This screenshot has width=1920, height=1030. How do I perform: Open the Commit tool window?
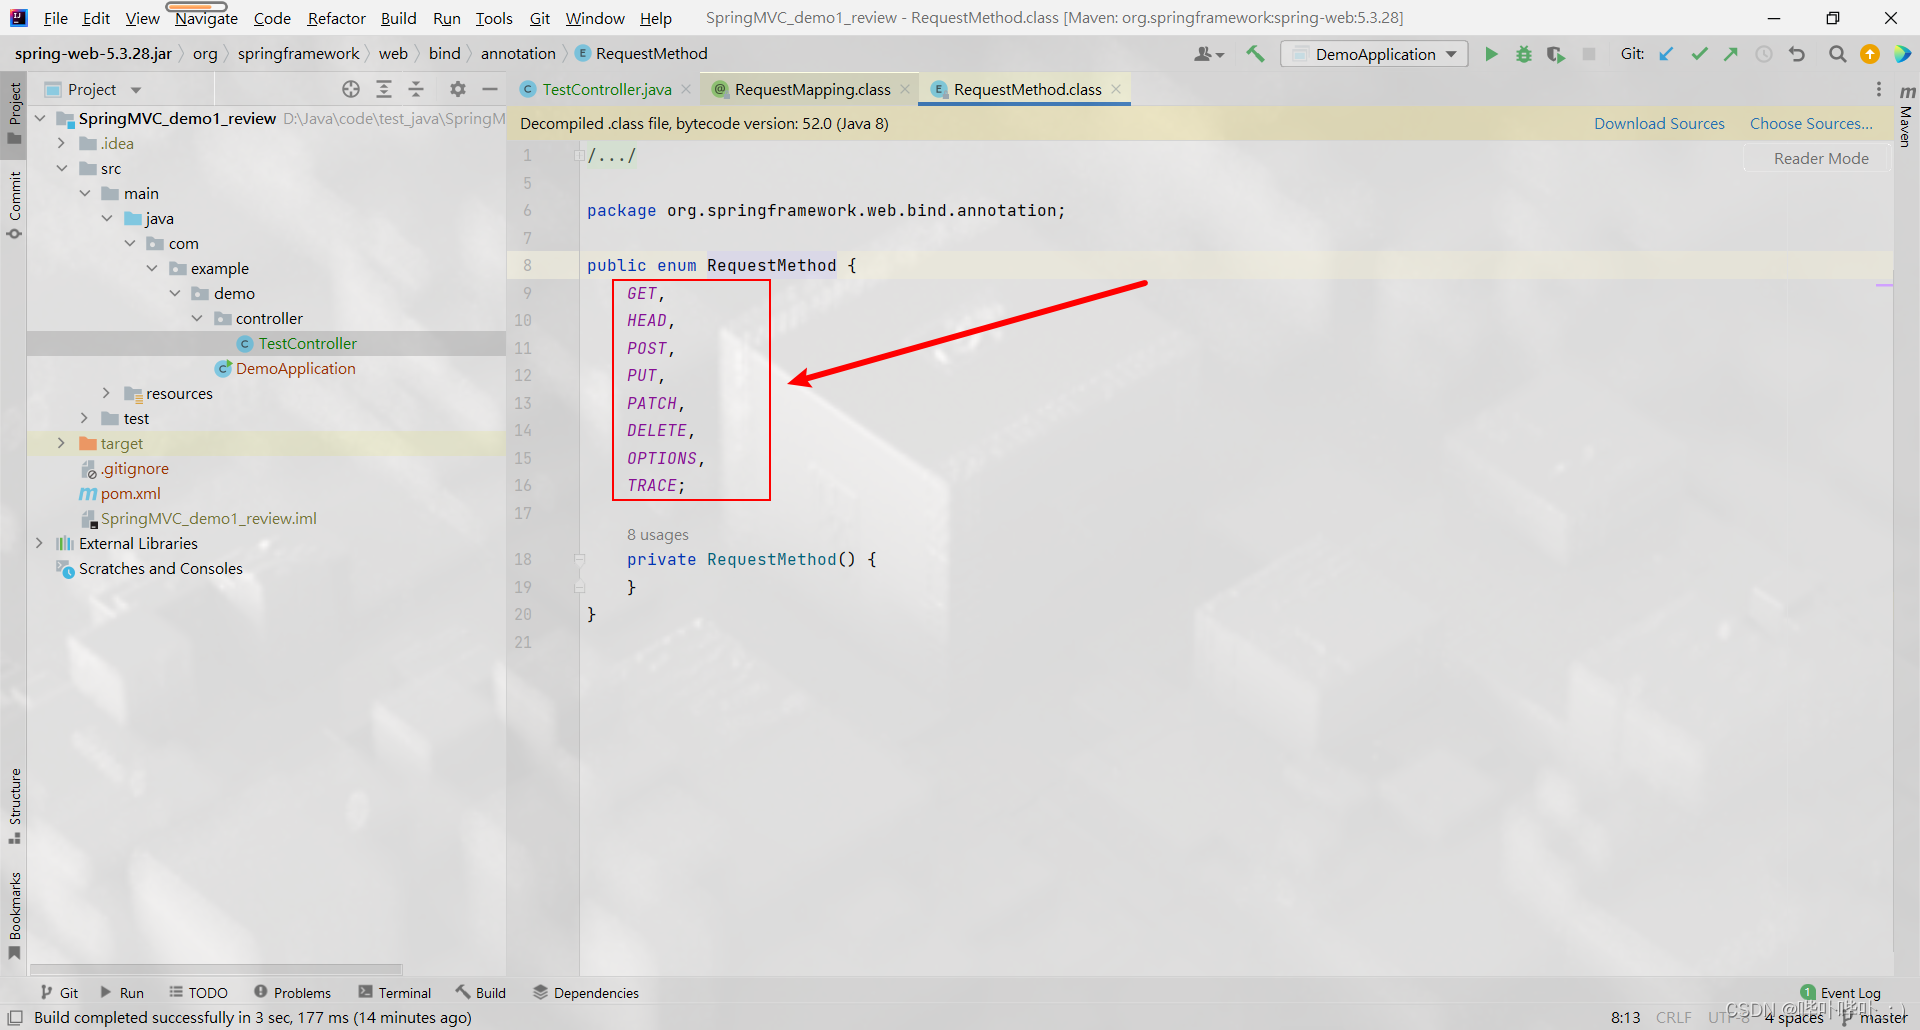[14, 205]
